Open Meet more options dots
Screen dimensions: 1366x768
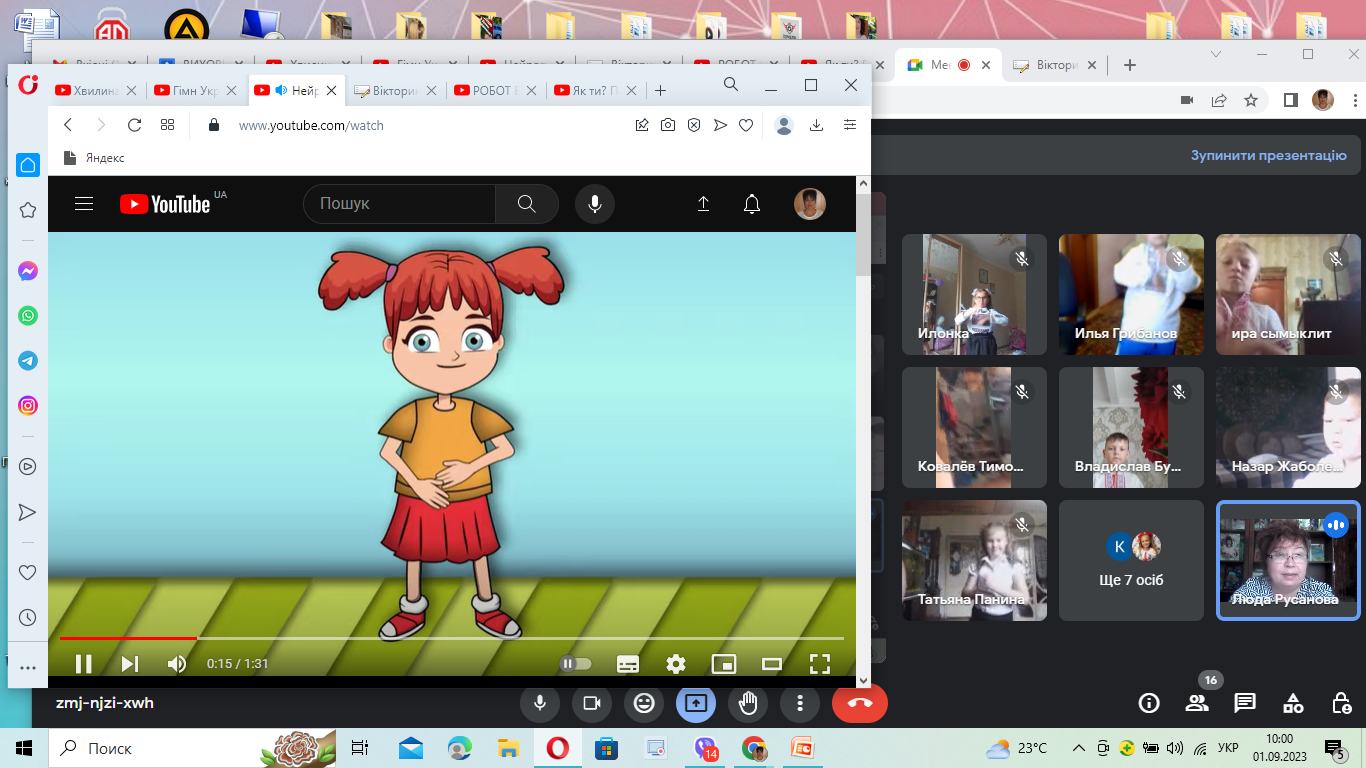pyautogui.click(x=800, y=703)
